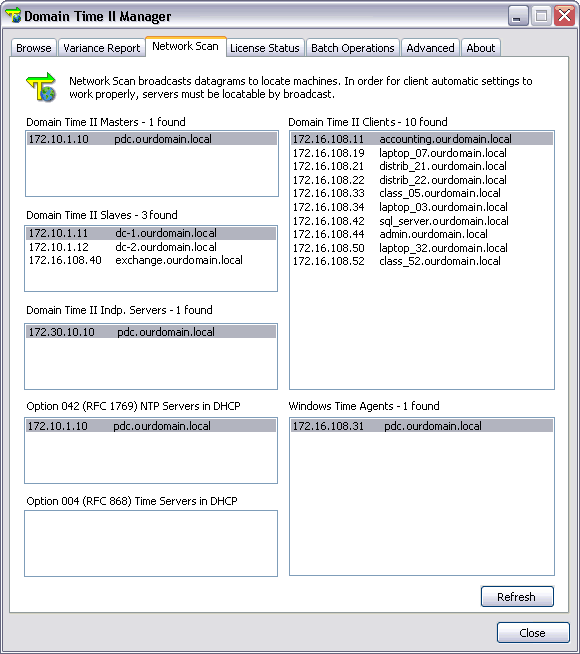Select slave dc-2.ourdomain.local row
Viewport: 580px width, 654px height.
tap(151, 247)
